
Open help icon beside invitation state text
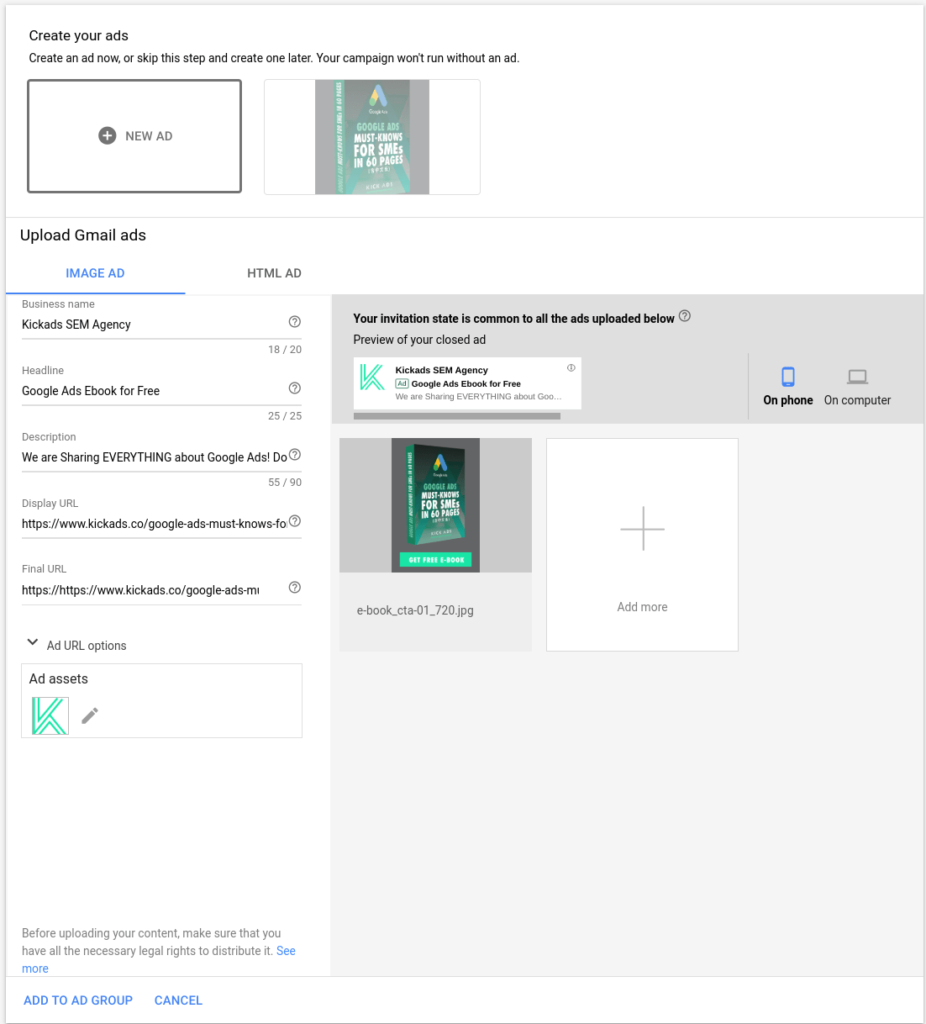click(x=684, y=316)
